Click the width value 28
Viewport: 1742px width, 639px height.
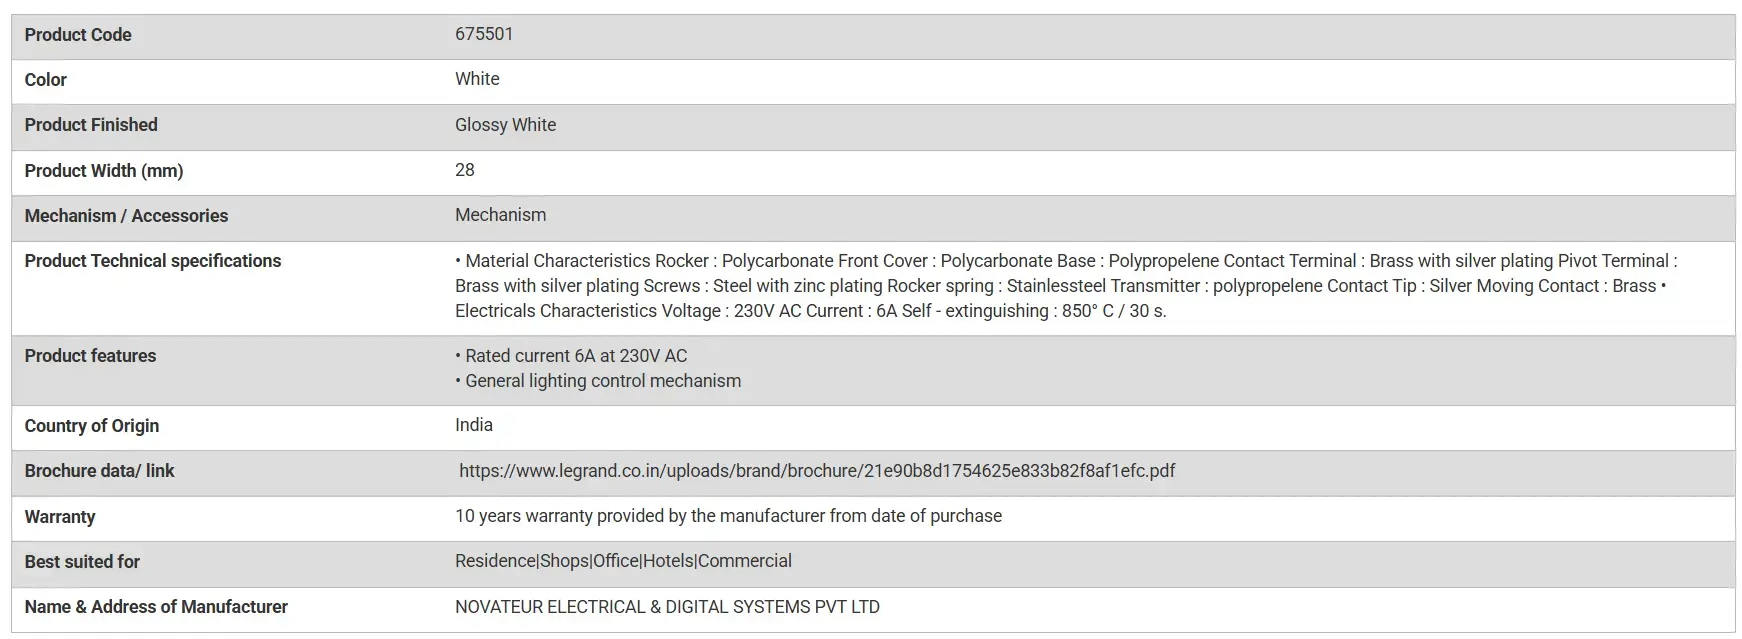tap(465, 170)
